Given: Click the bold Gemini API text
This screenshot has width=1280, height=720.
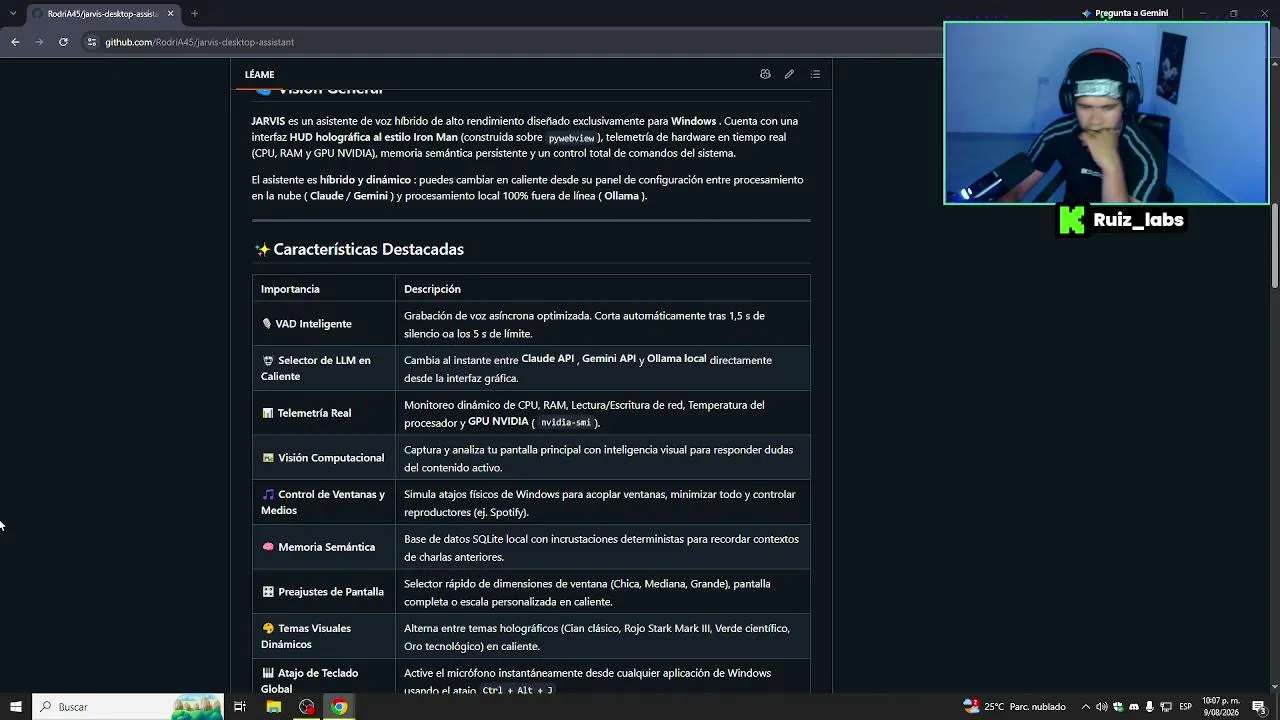Looking at the screenshot, I should (x=609, y=358).
